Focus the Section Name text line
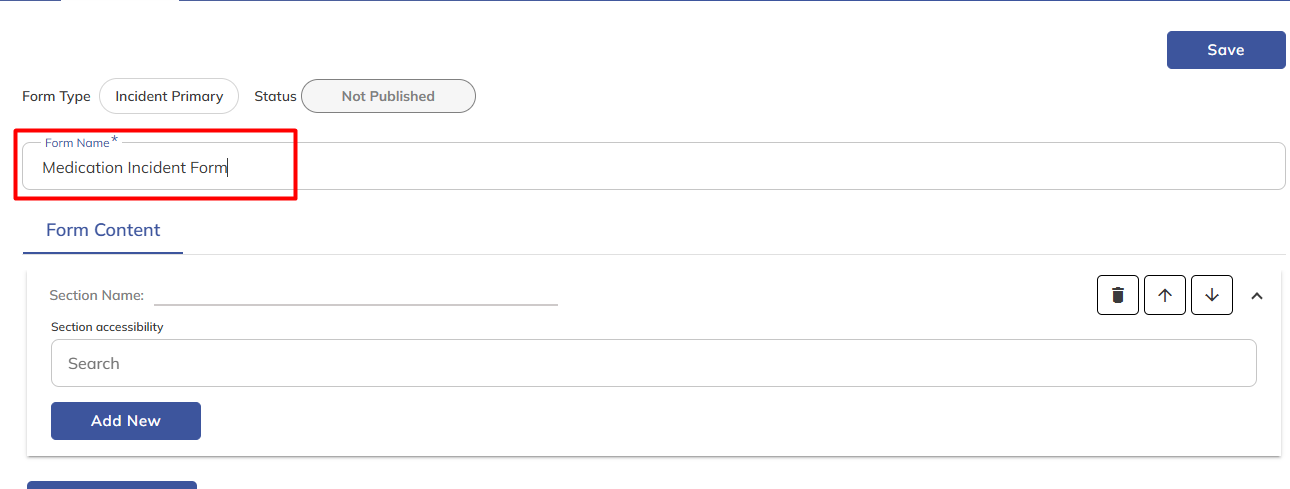Screen dimensions: 1290x489 355,294
